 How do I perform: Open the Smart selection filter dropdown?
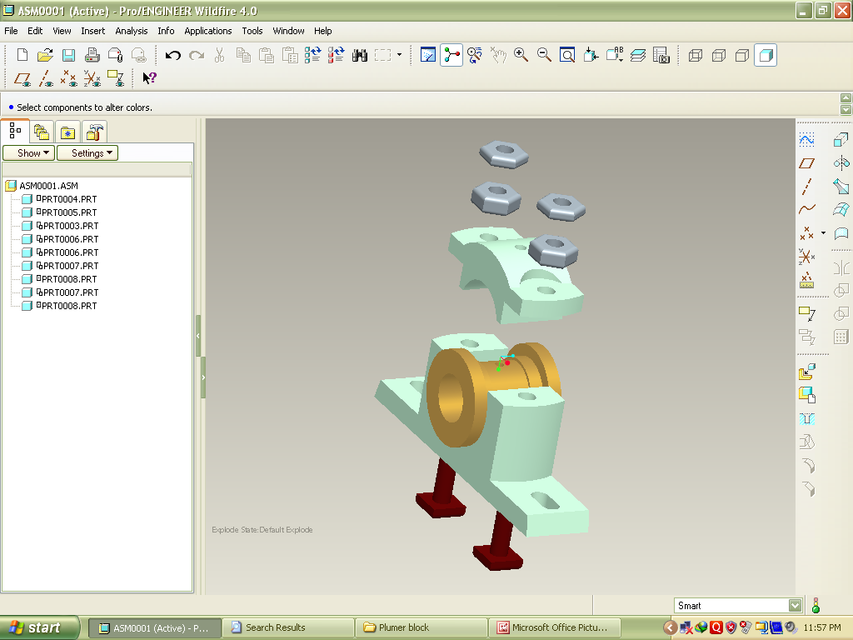(795, 605)
